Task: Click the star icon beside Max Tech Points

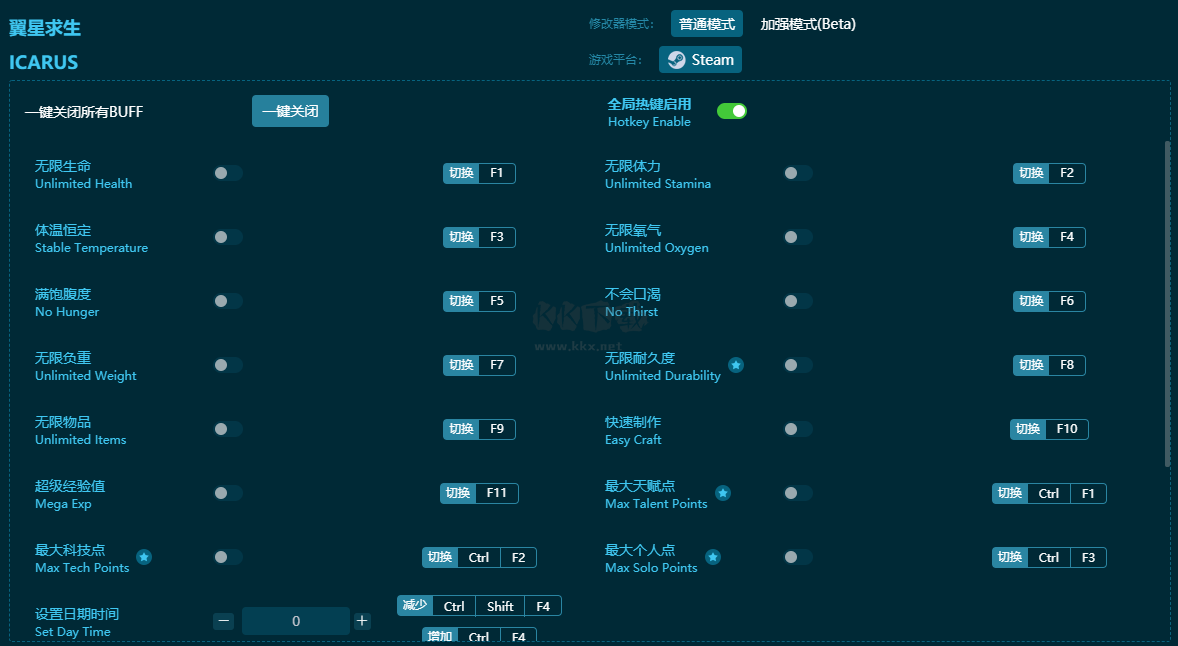Action: click(144, 557)
